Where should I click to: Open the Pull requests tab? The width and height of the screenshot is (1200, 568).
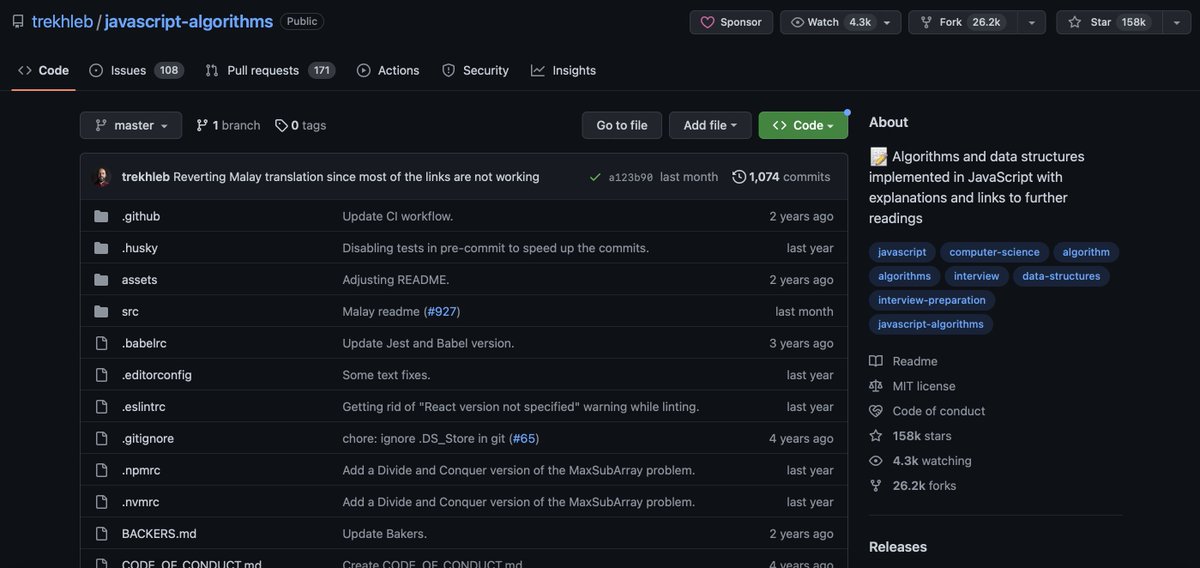pos(270,70)
